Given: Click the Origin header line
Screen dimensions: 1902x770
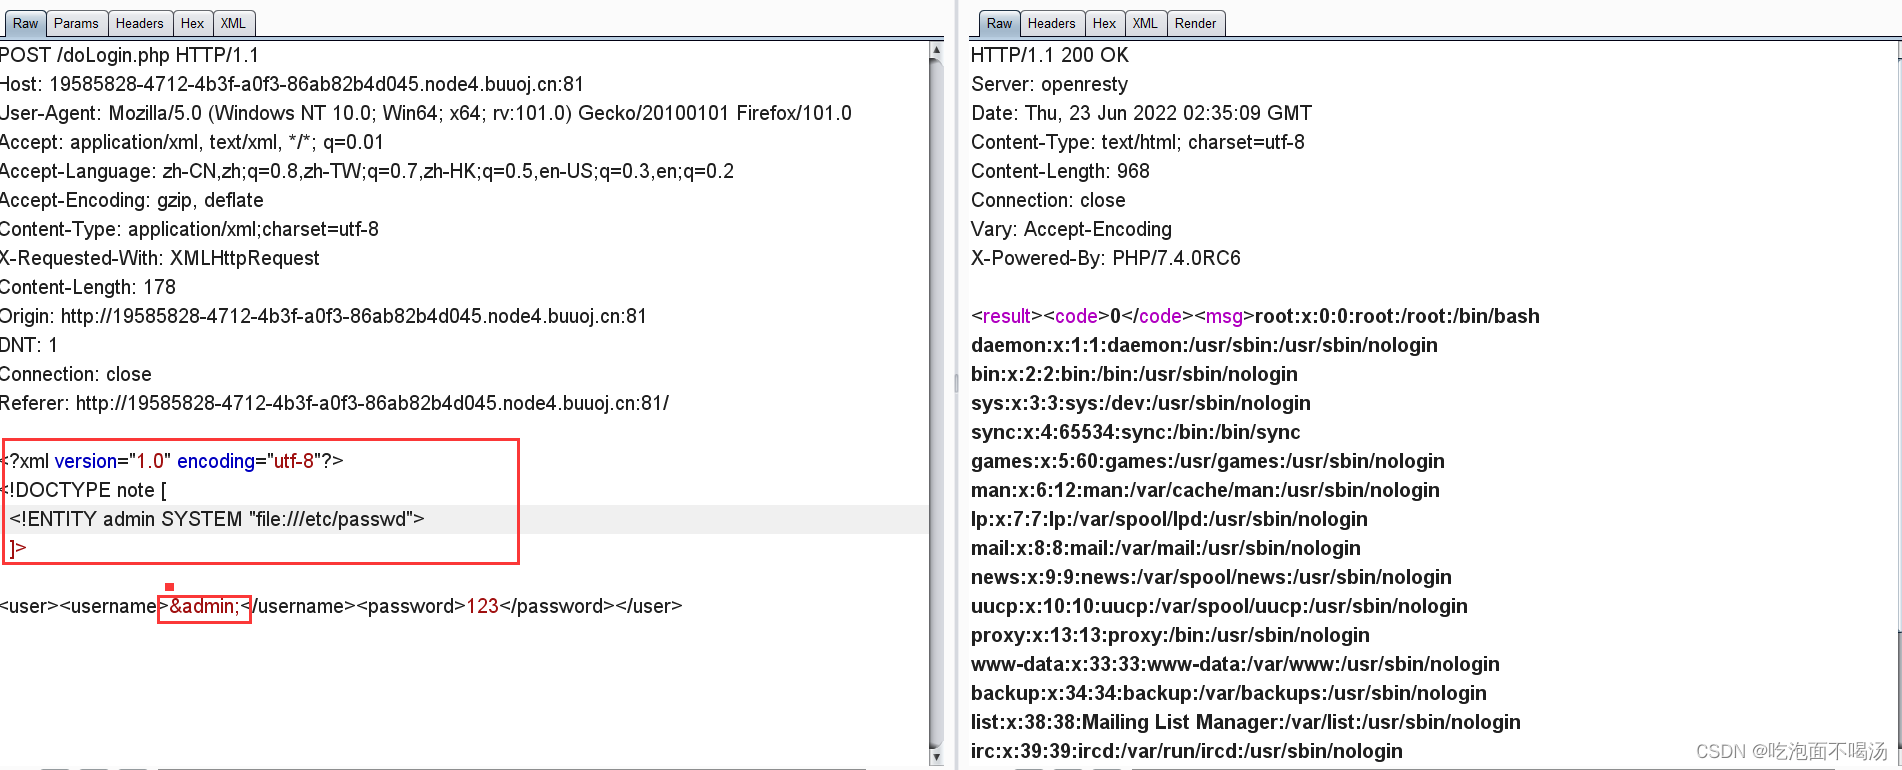Looking at the screenshot, I should pyautogui.click(x=323, y=316).
